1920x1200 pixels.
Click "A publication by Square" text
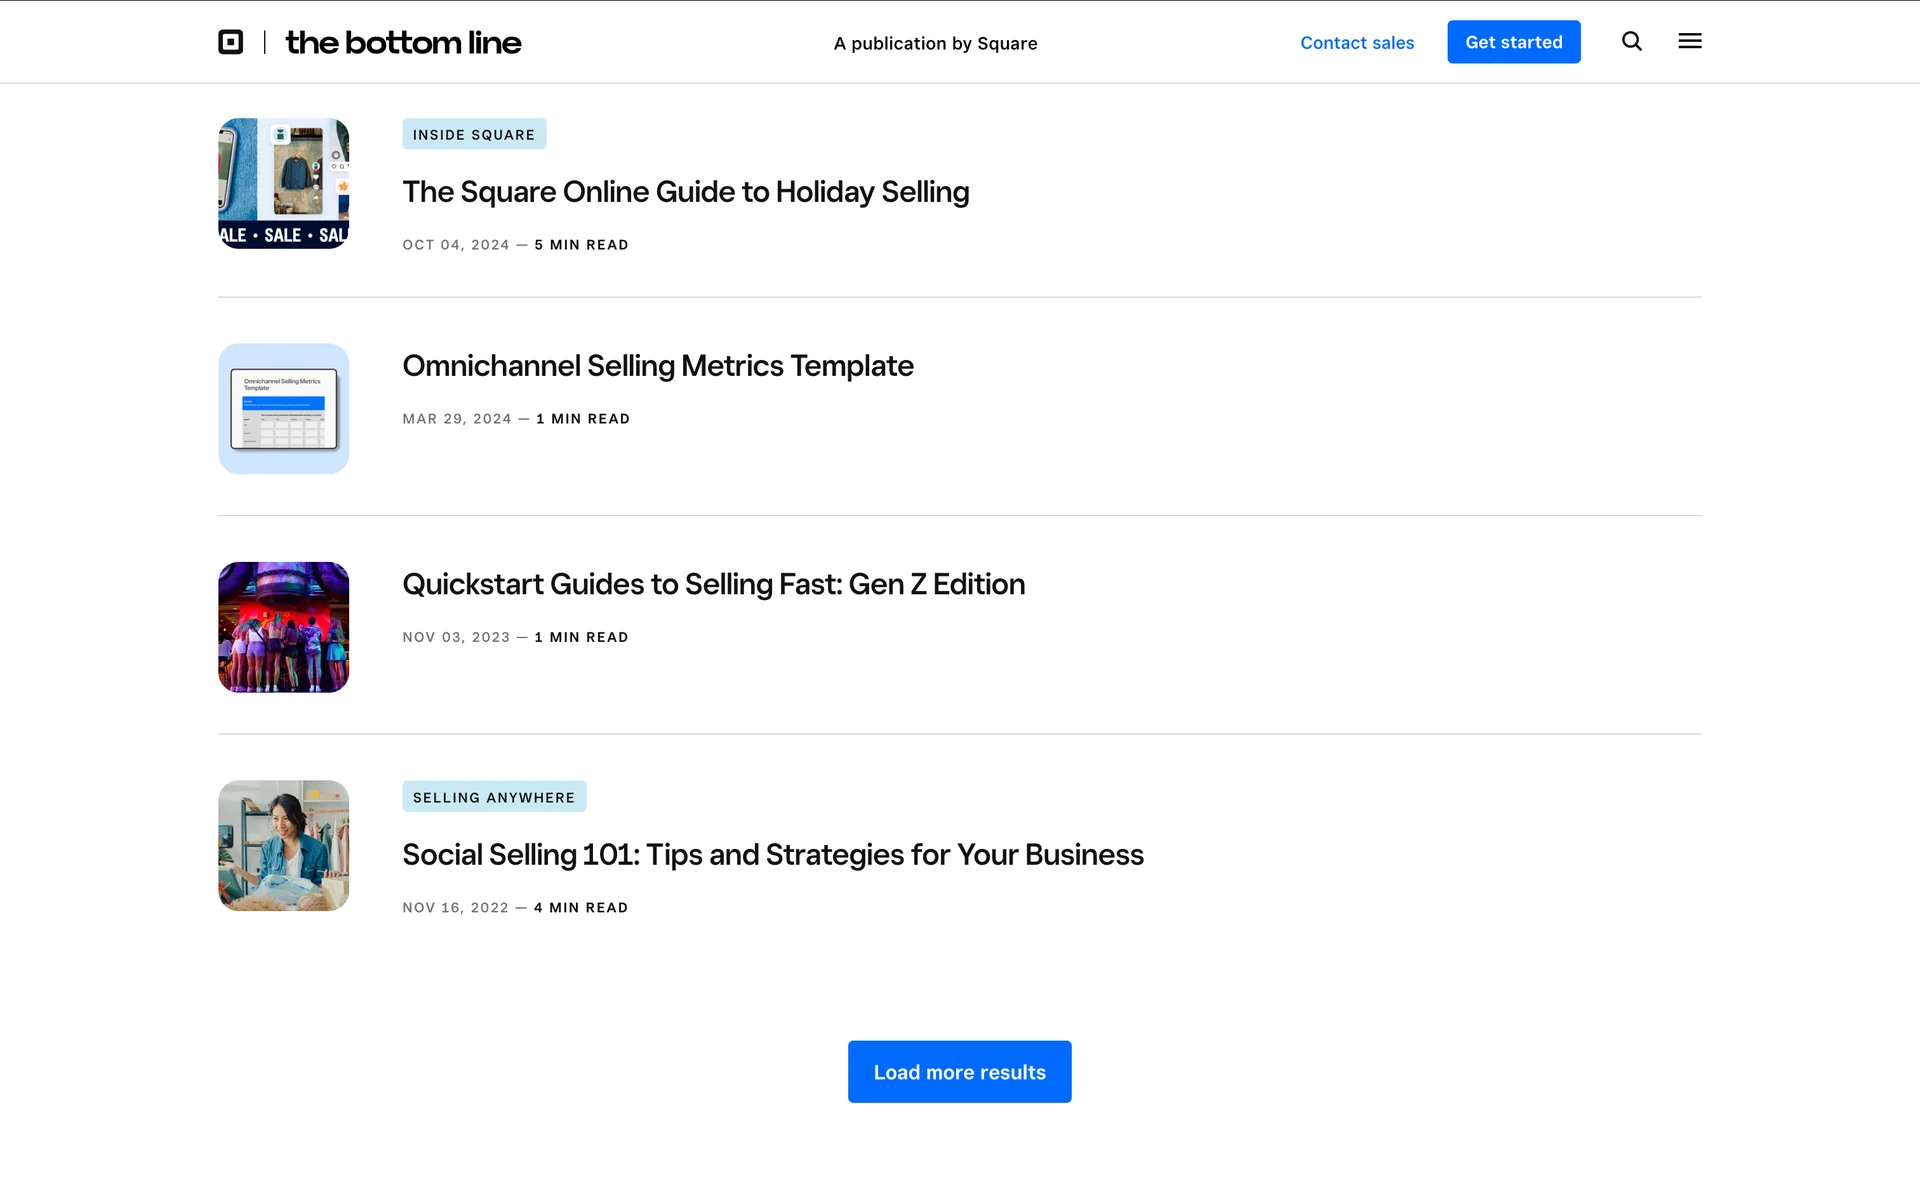tap(935, 43)
